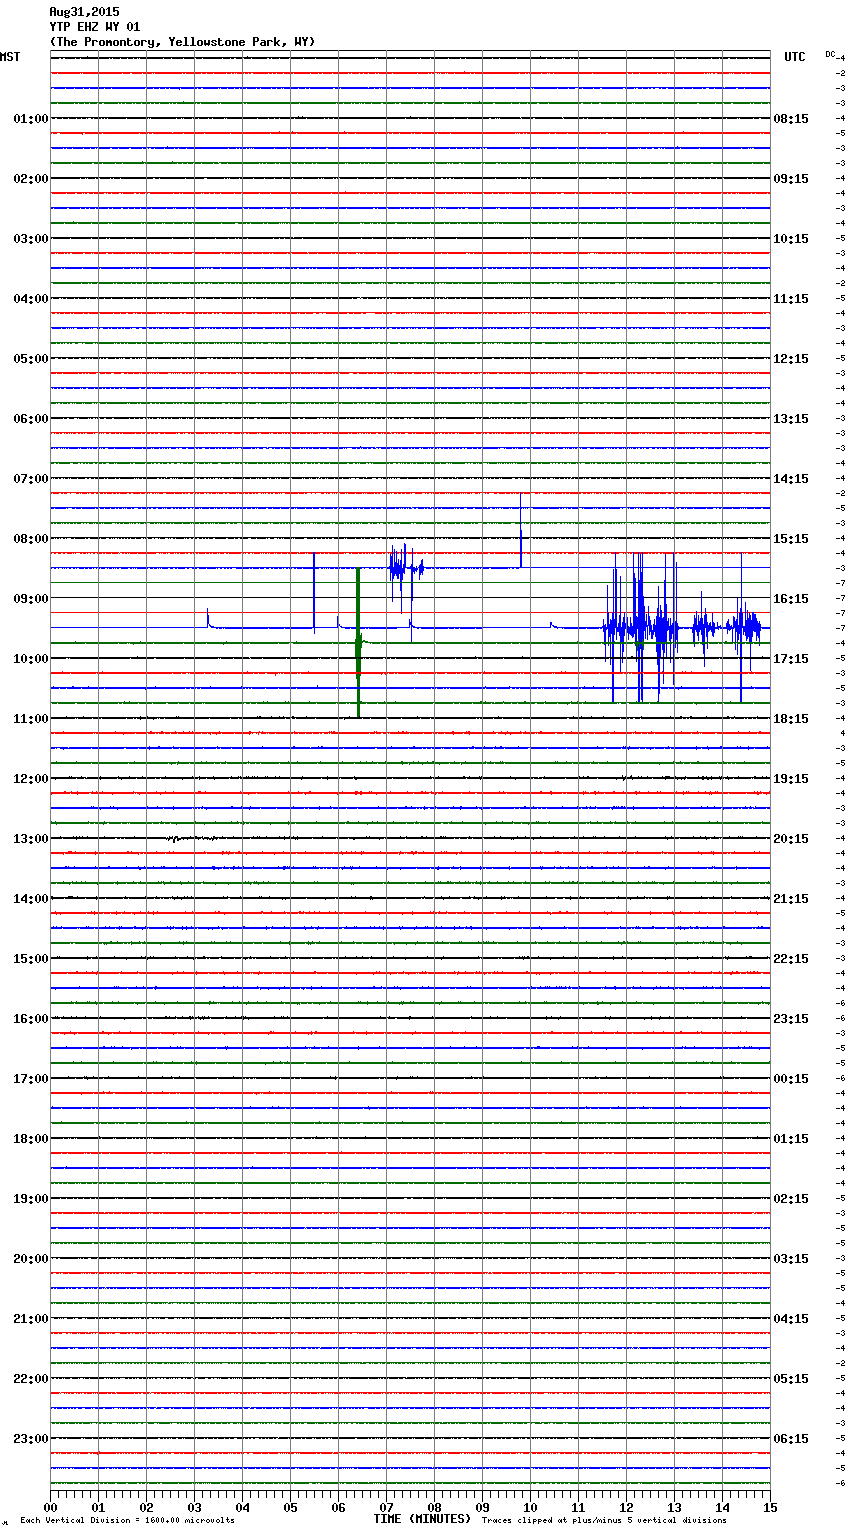Select the 08:00 MST time label

coord(31,539)
